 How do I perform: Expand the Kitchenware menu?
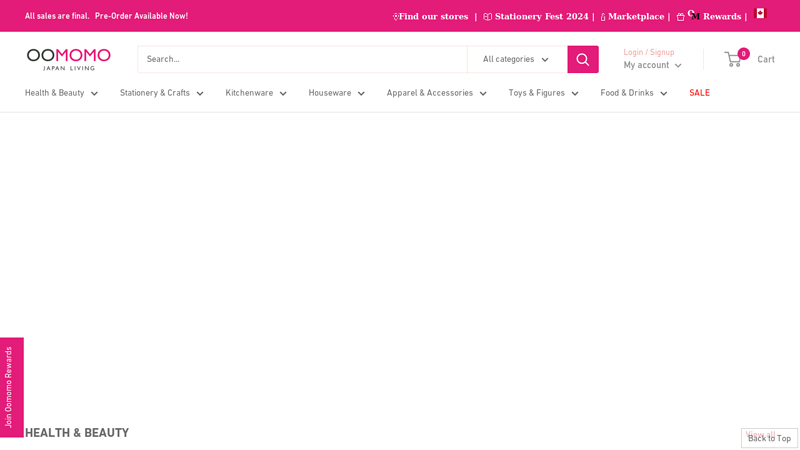(256, 93)
